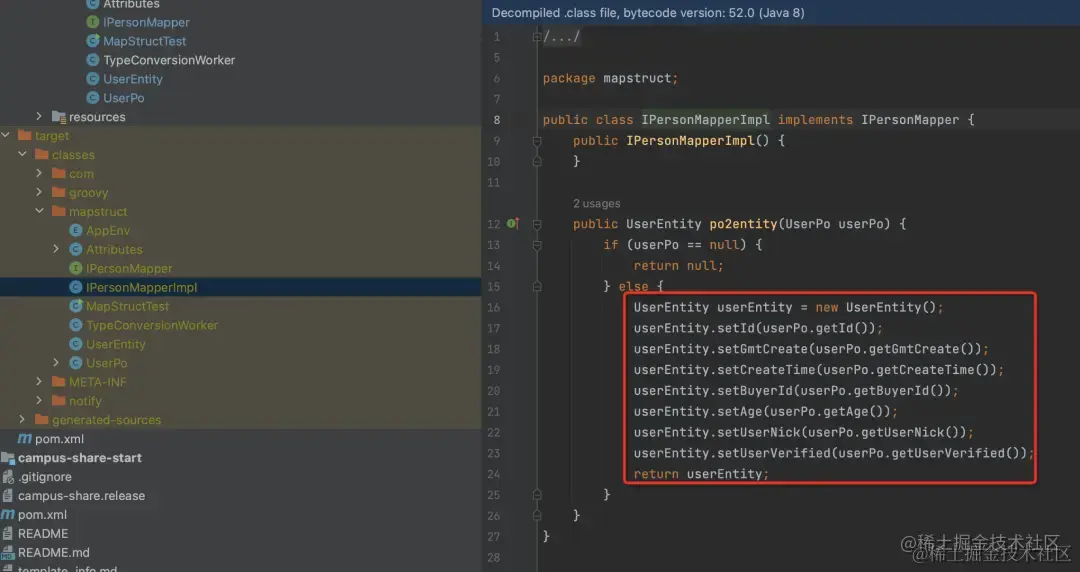Click the IPersonMapper interface icon under src
This screenshot has width=1080, height=572.
point(92,22)
